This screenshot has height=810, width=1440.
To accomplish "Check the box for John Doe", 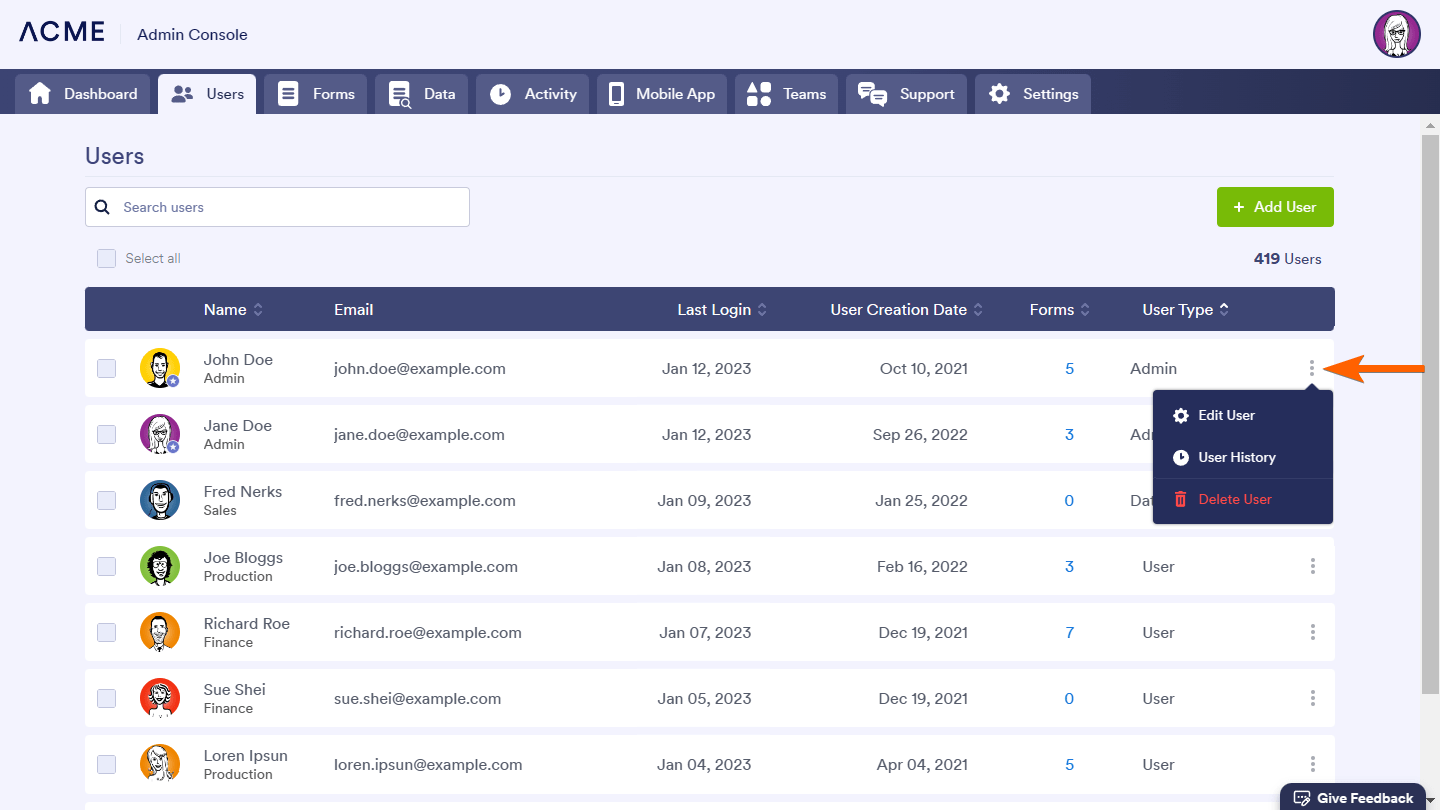I will coord(106,368).
